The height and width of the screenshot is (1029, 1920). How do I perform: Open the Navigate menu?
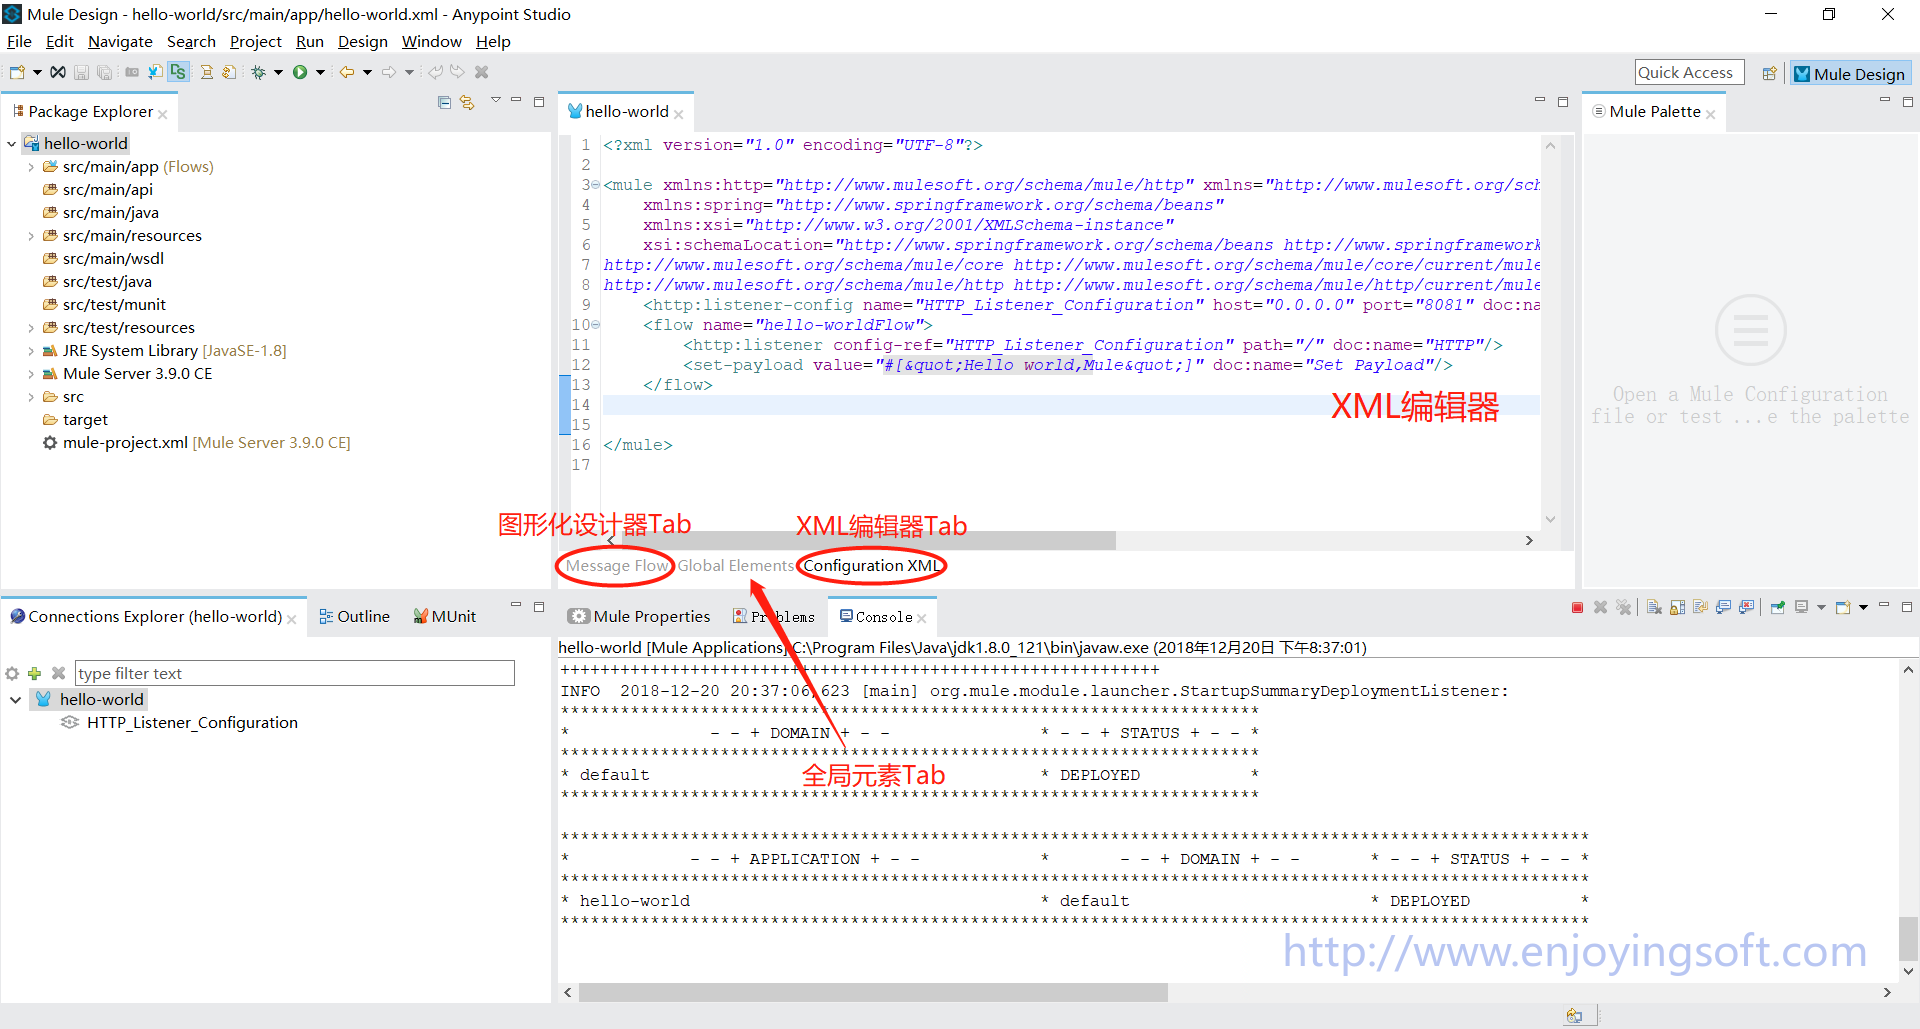(120, 41)
